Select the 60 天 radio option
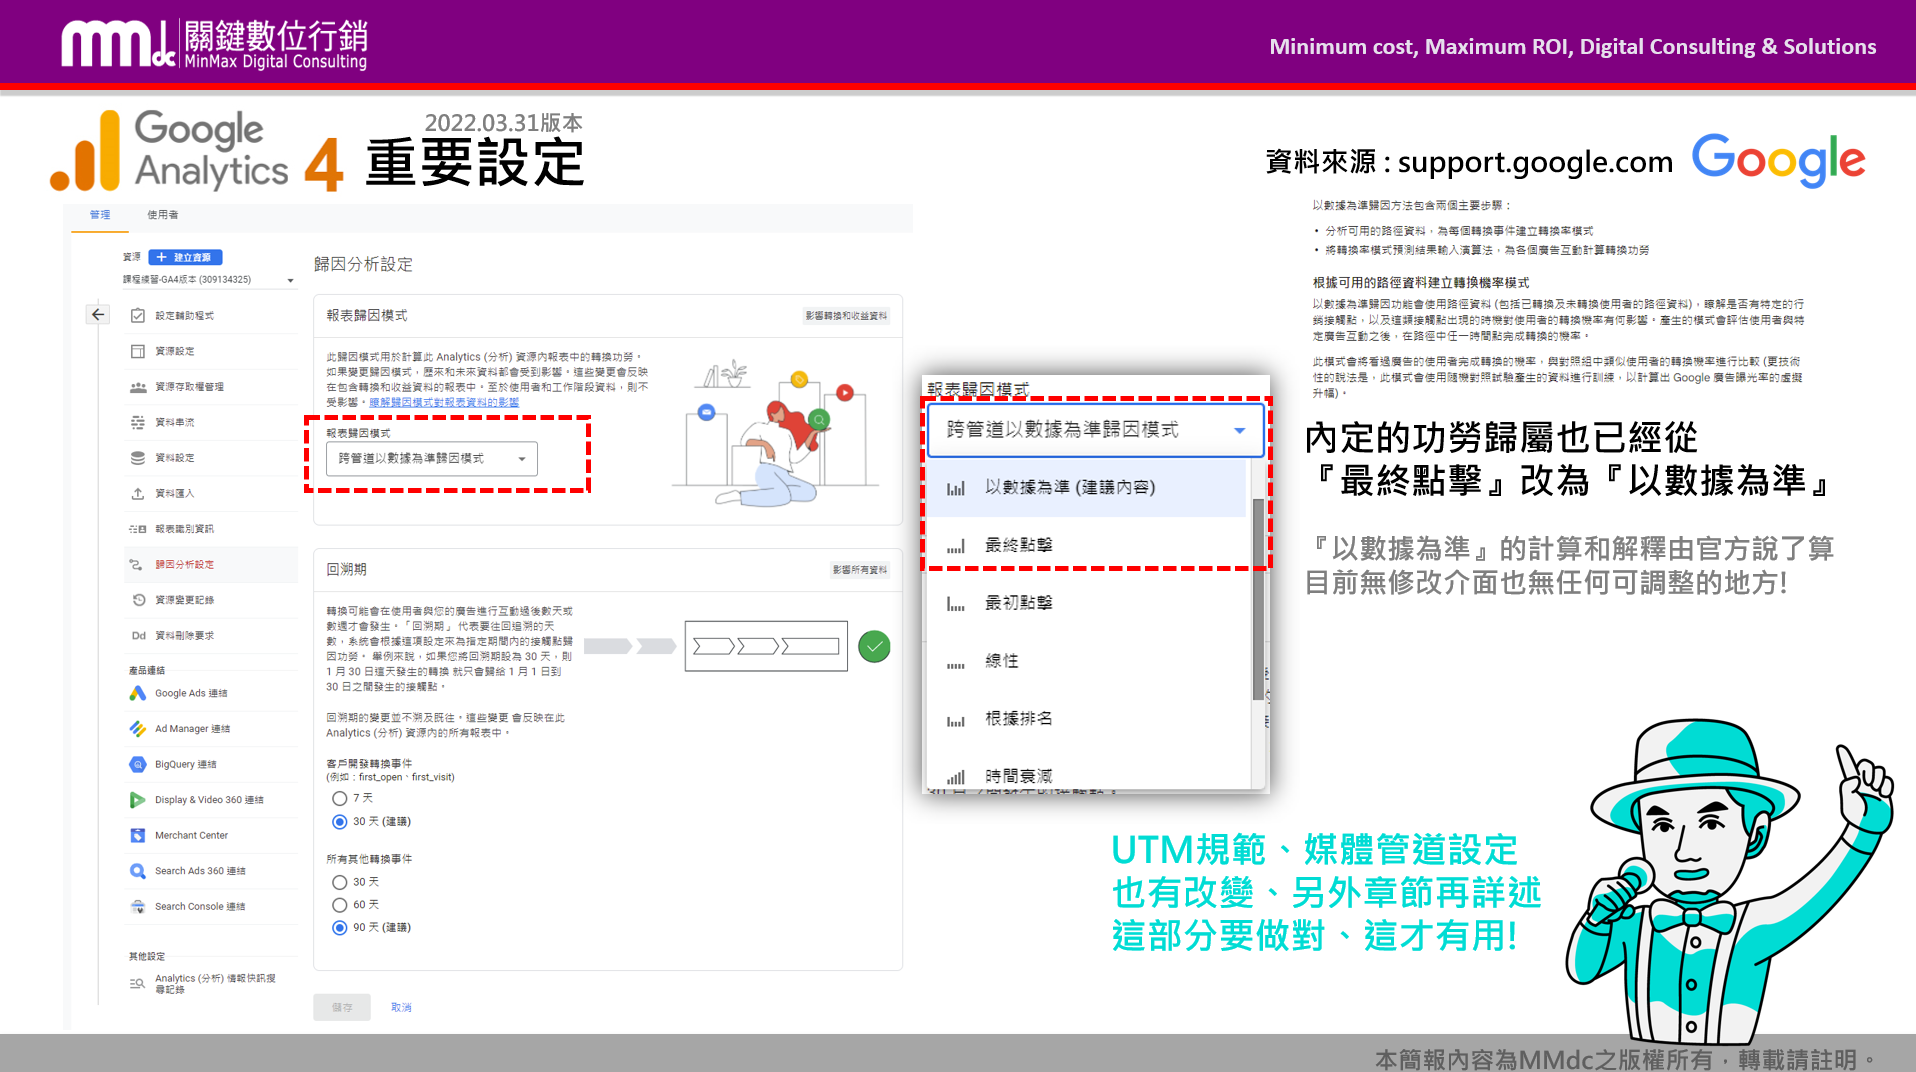The height and width of the screenshot is (1072, 1916). tap(340, 905)
